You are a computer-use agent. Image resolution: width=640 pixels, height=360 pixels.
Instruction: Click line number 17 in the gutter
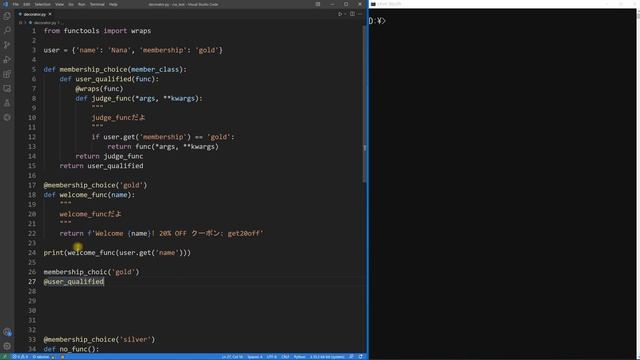(x=32, y=185)
